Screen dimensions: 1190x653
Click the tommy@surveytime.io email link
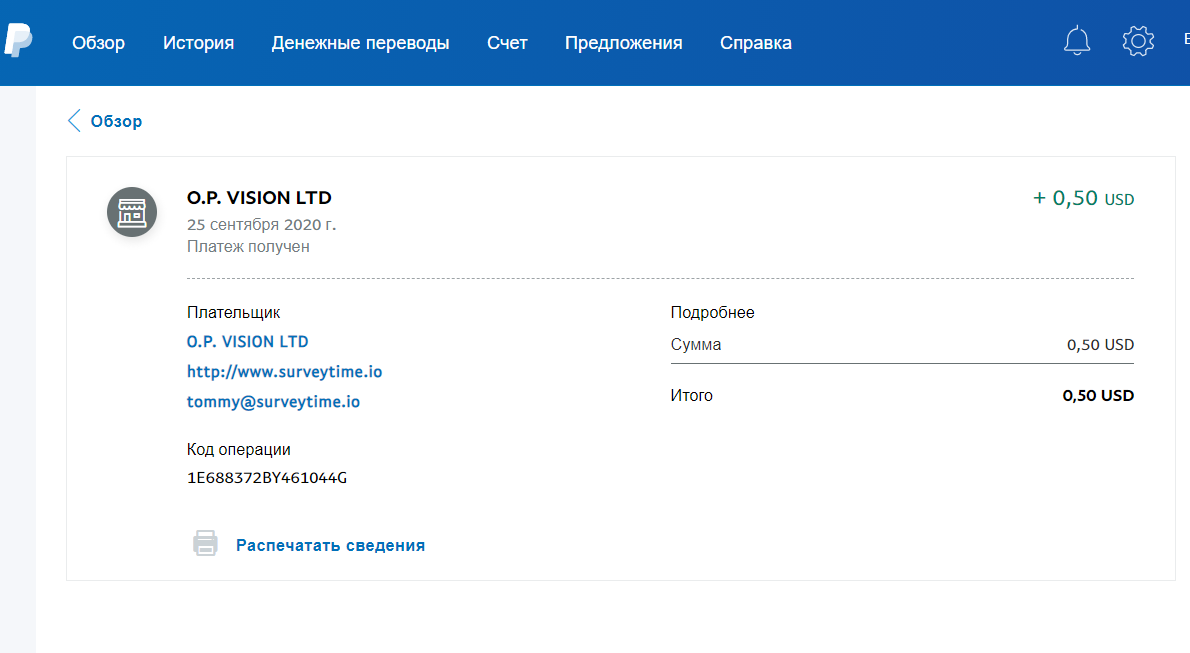(273, 402)
